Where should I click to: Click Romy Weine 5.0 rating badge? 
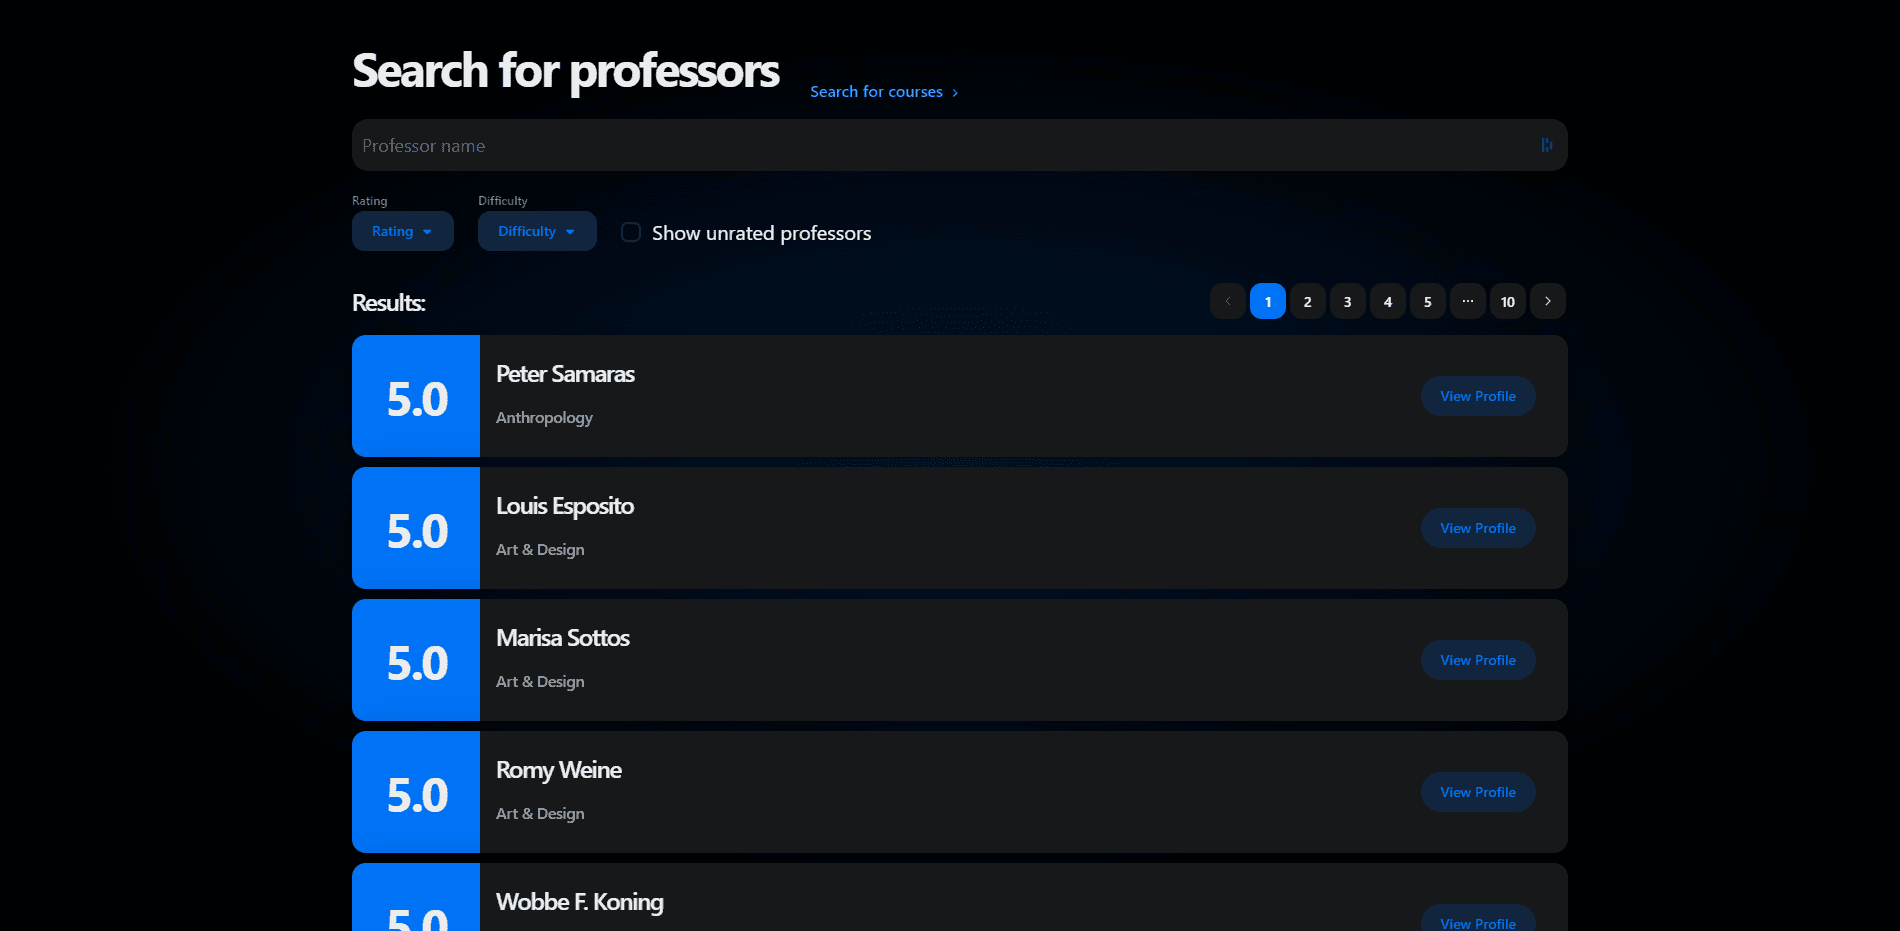(x=416, y=793)
